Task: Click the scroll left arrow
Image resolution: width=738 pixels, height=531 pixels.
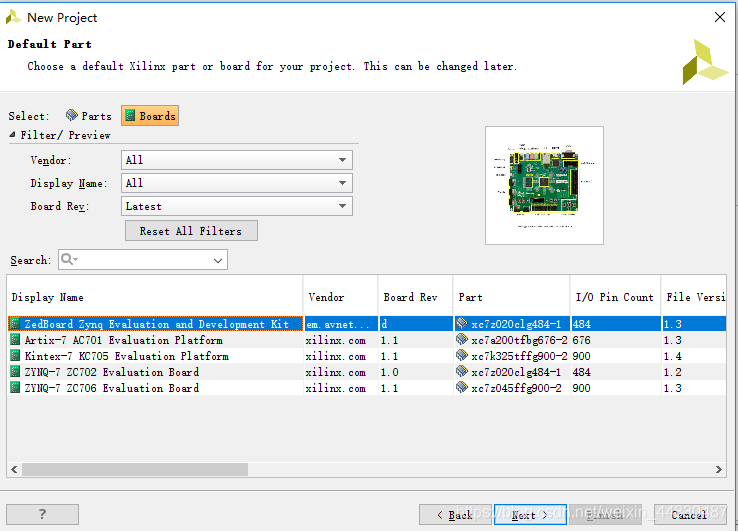Action: 14,469
